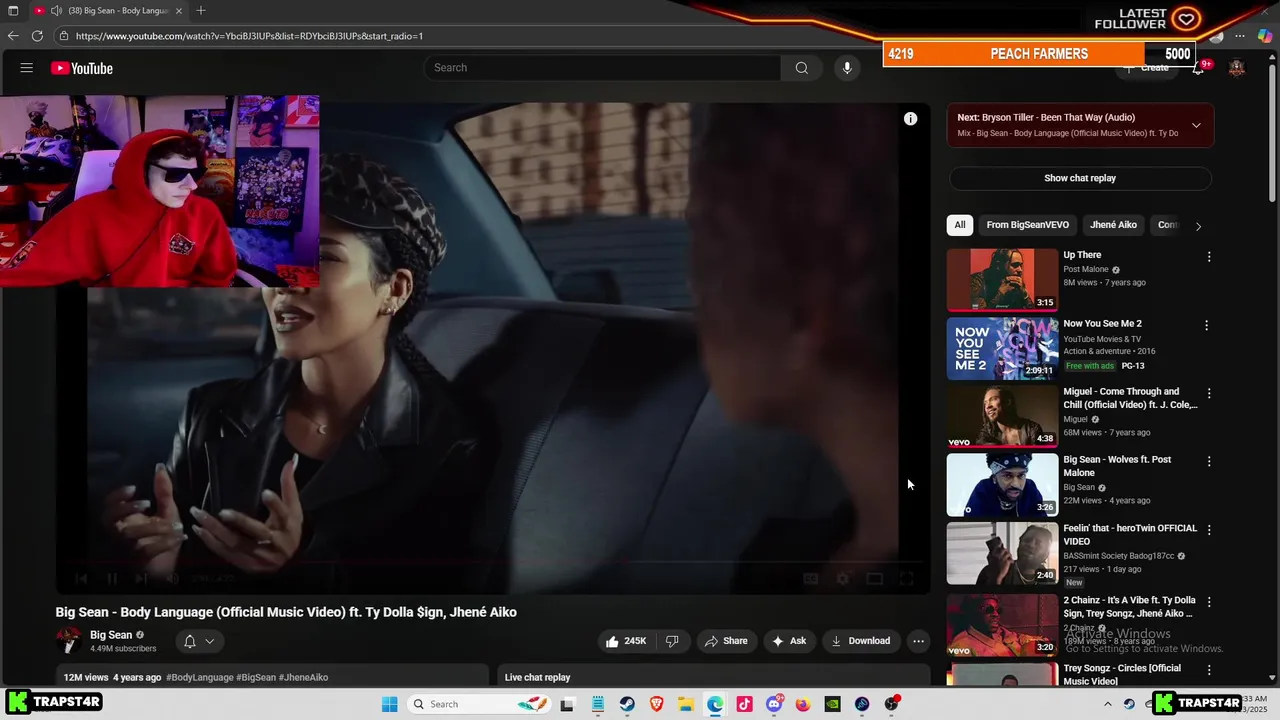1280x720 pixels.
Task: Go to the YouTube home logo
Action: coord(82,68)
